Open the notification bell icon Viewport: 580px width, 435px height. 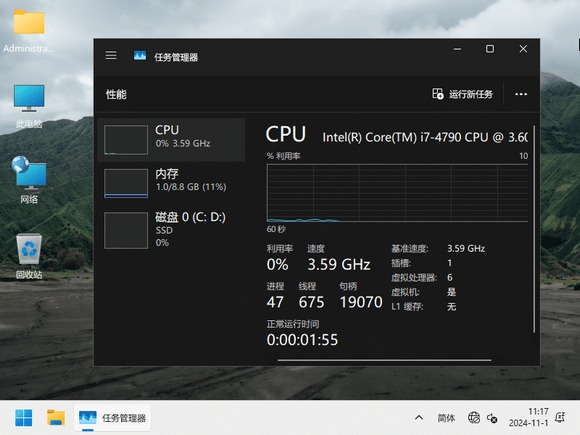560,418
